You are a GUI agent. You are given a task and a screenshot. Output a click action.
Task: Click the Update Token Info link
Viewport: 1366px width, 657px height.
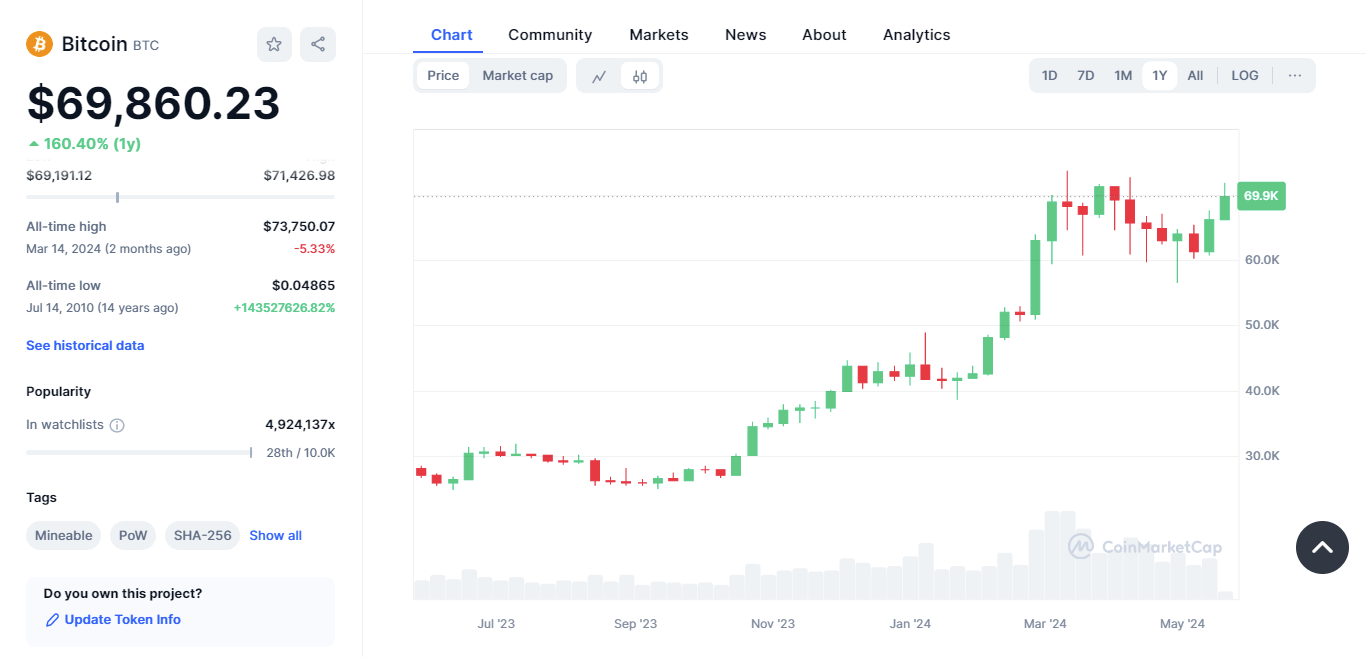point(122,620)
